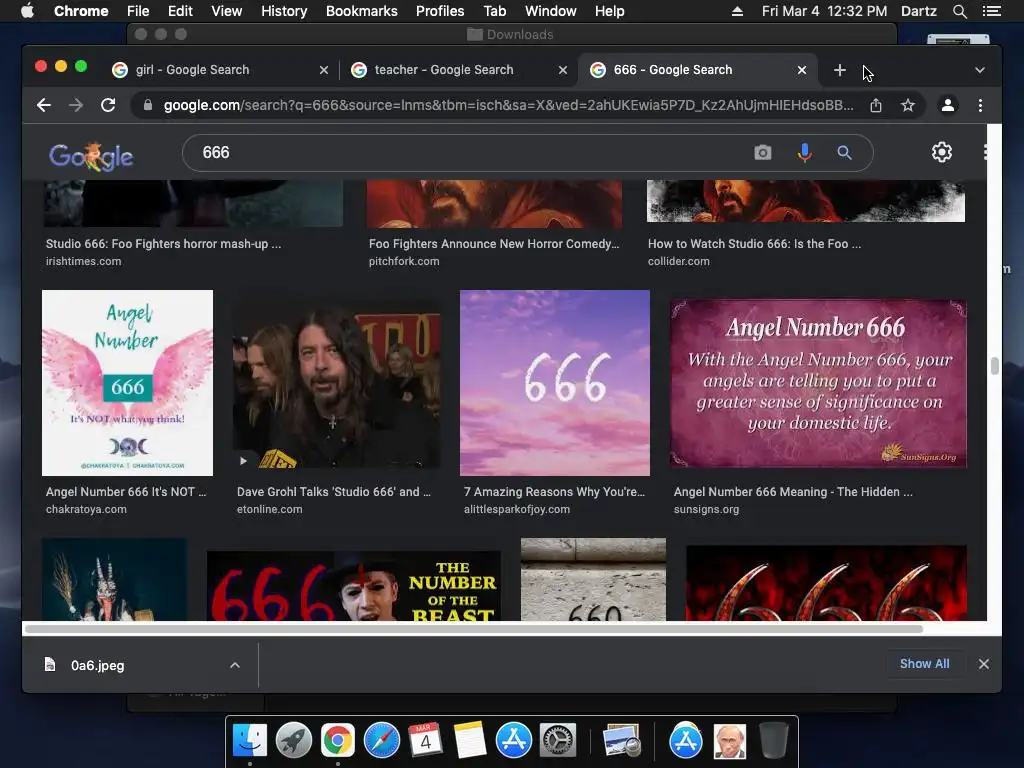The height and width of the screenshot is (768, 1024).
Task: Open Chrome from the Dock
Action: click(338, 741)
